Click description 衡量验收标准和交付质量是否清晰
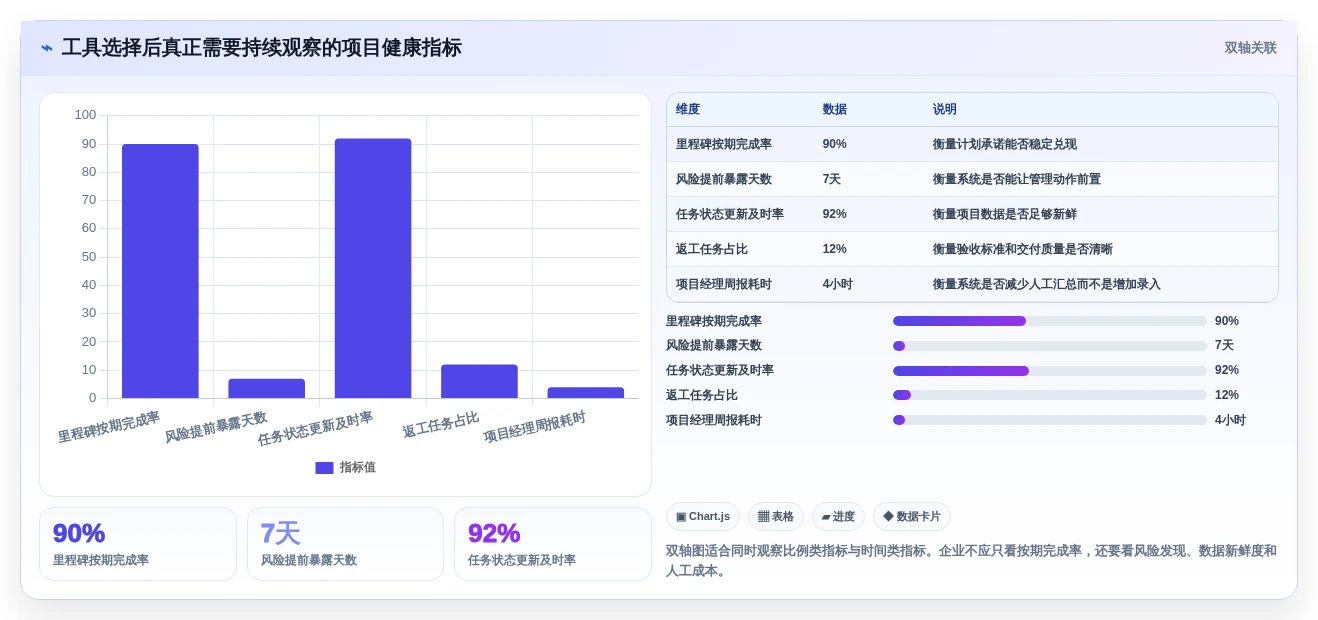This screenshot has width=1318, height=620. tap(1023, 249)
